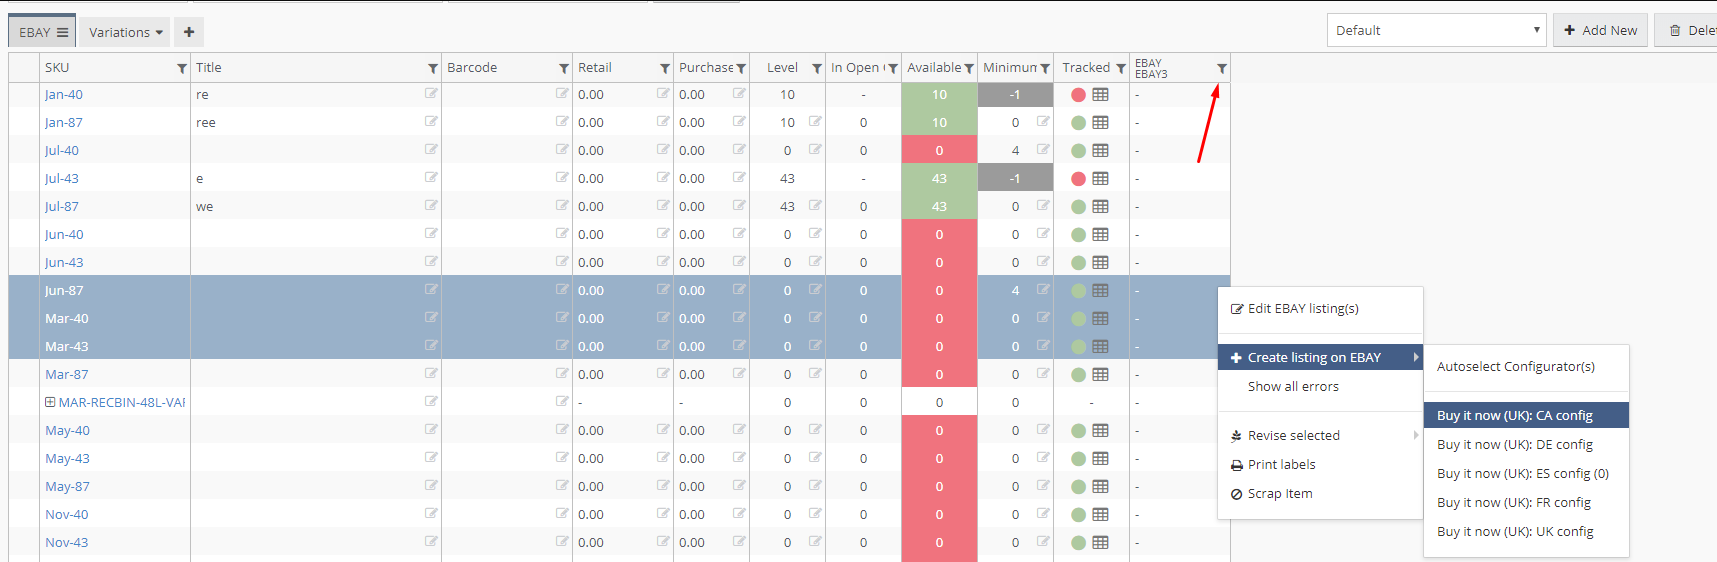
Task: Open the Variations dropdown
Action: coord(125,32)
